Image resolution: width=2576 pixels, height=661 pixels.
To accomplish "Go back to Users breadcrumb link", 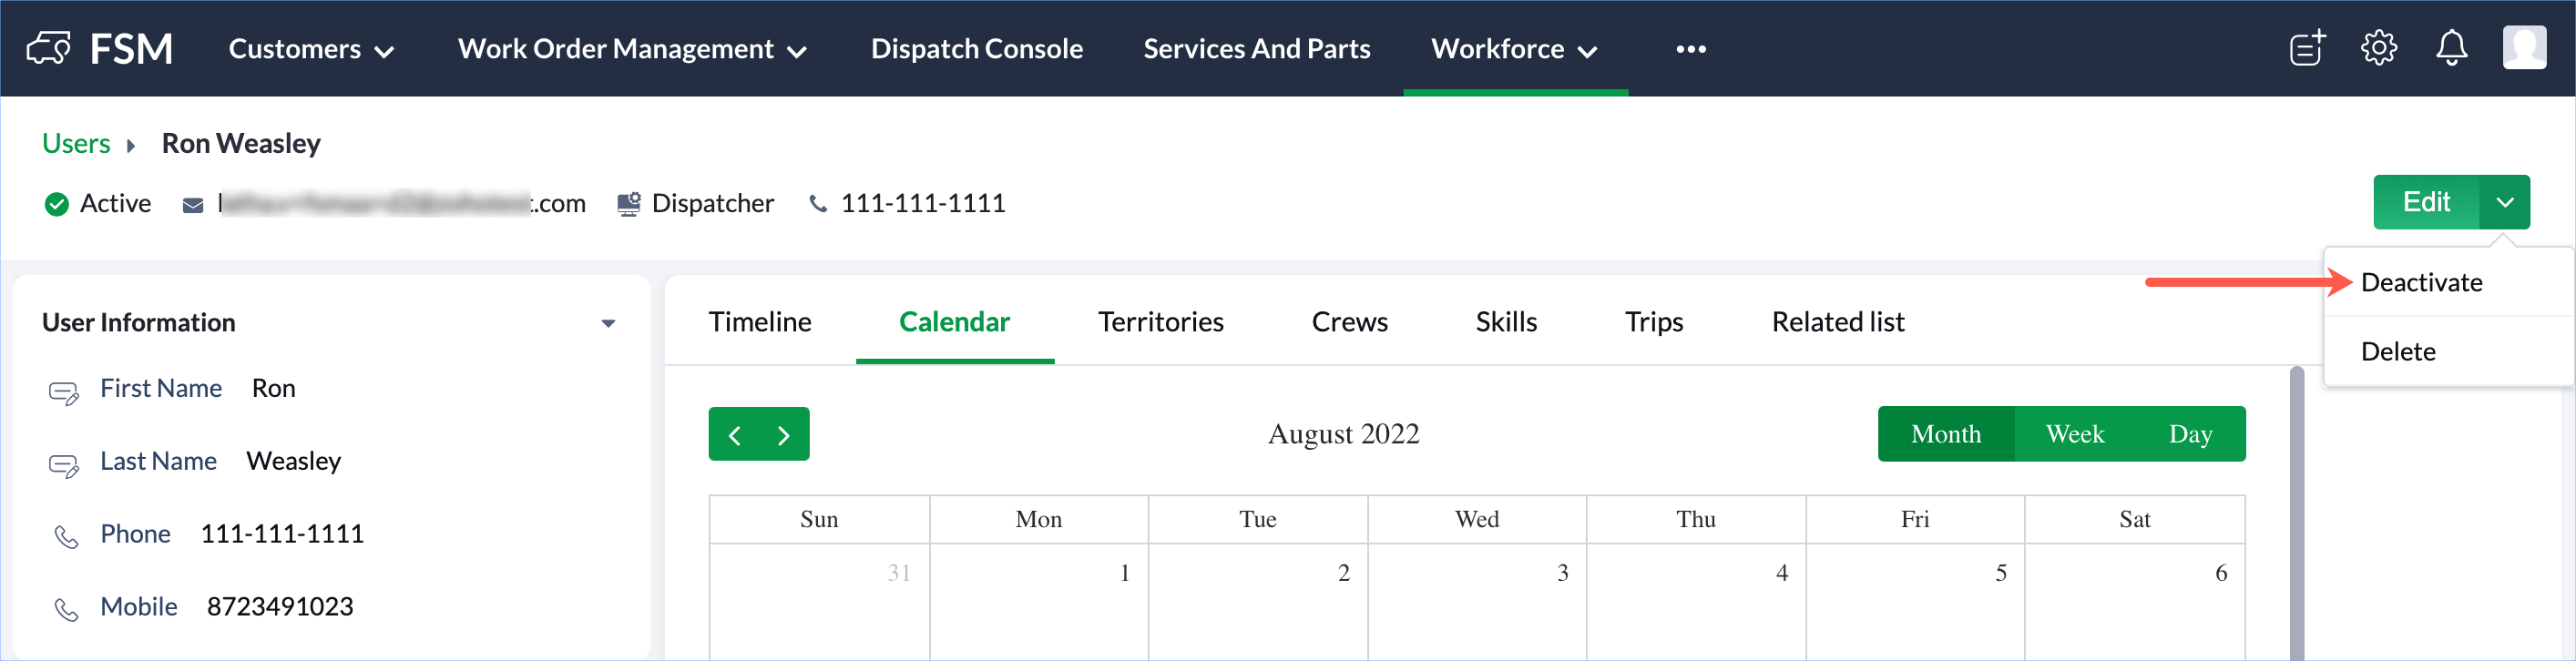I will tap(76, 144).
